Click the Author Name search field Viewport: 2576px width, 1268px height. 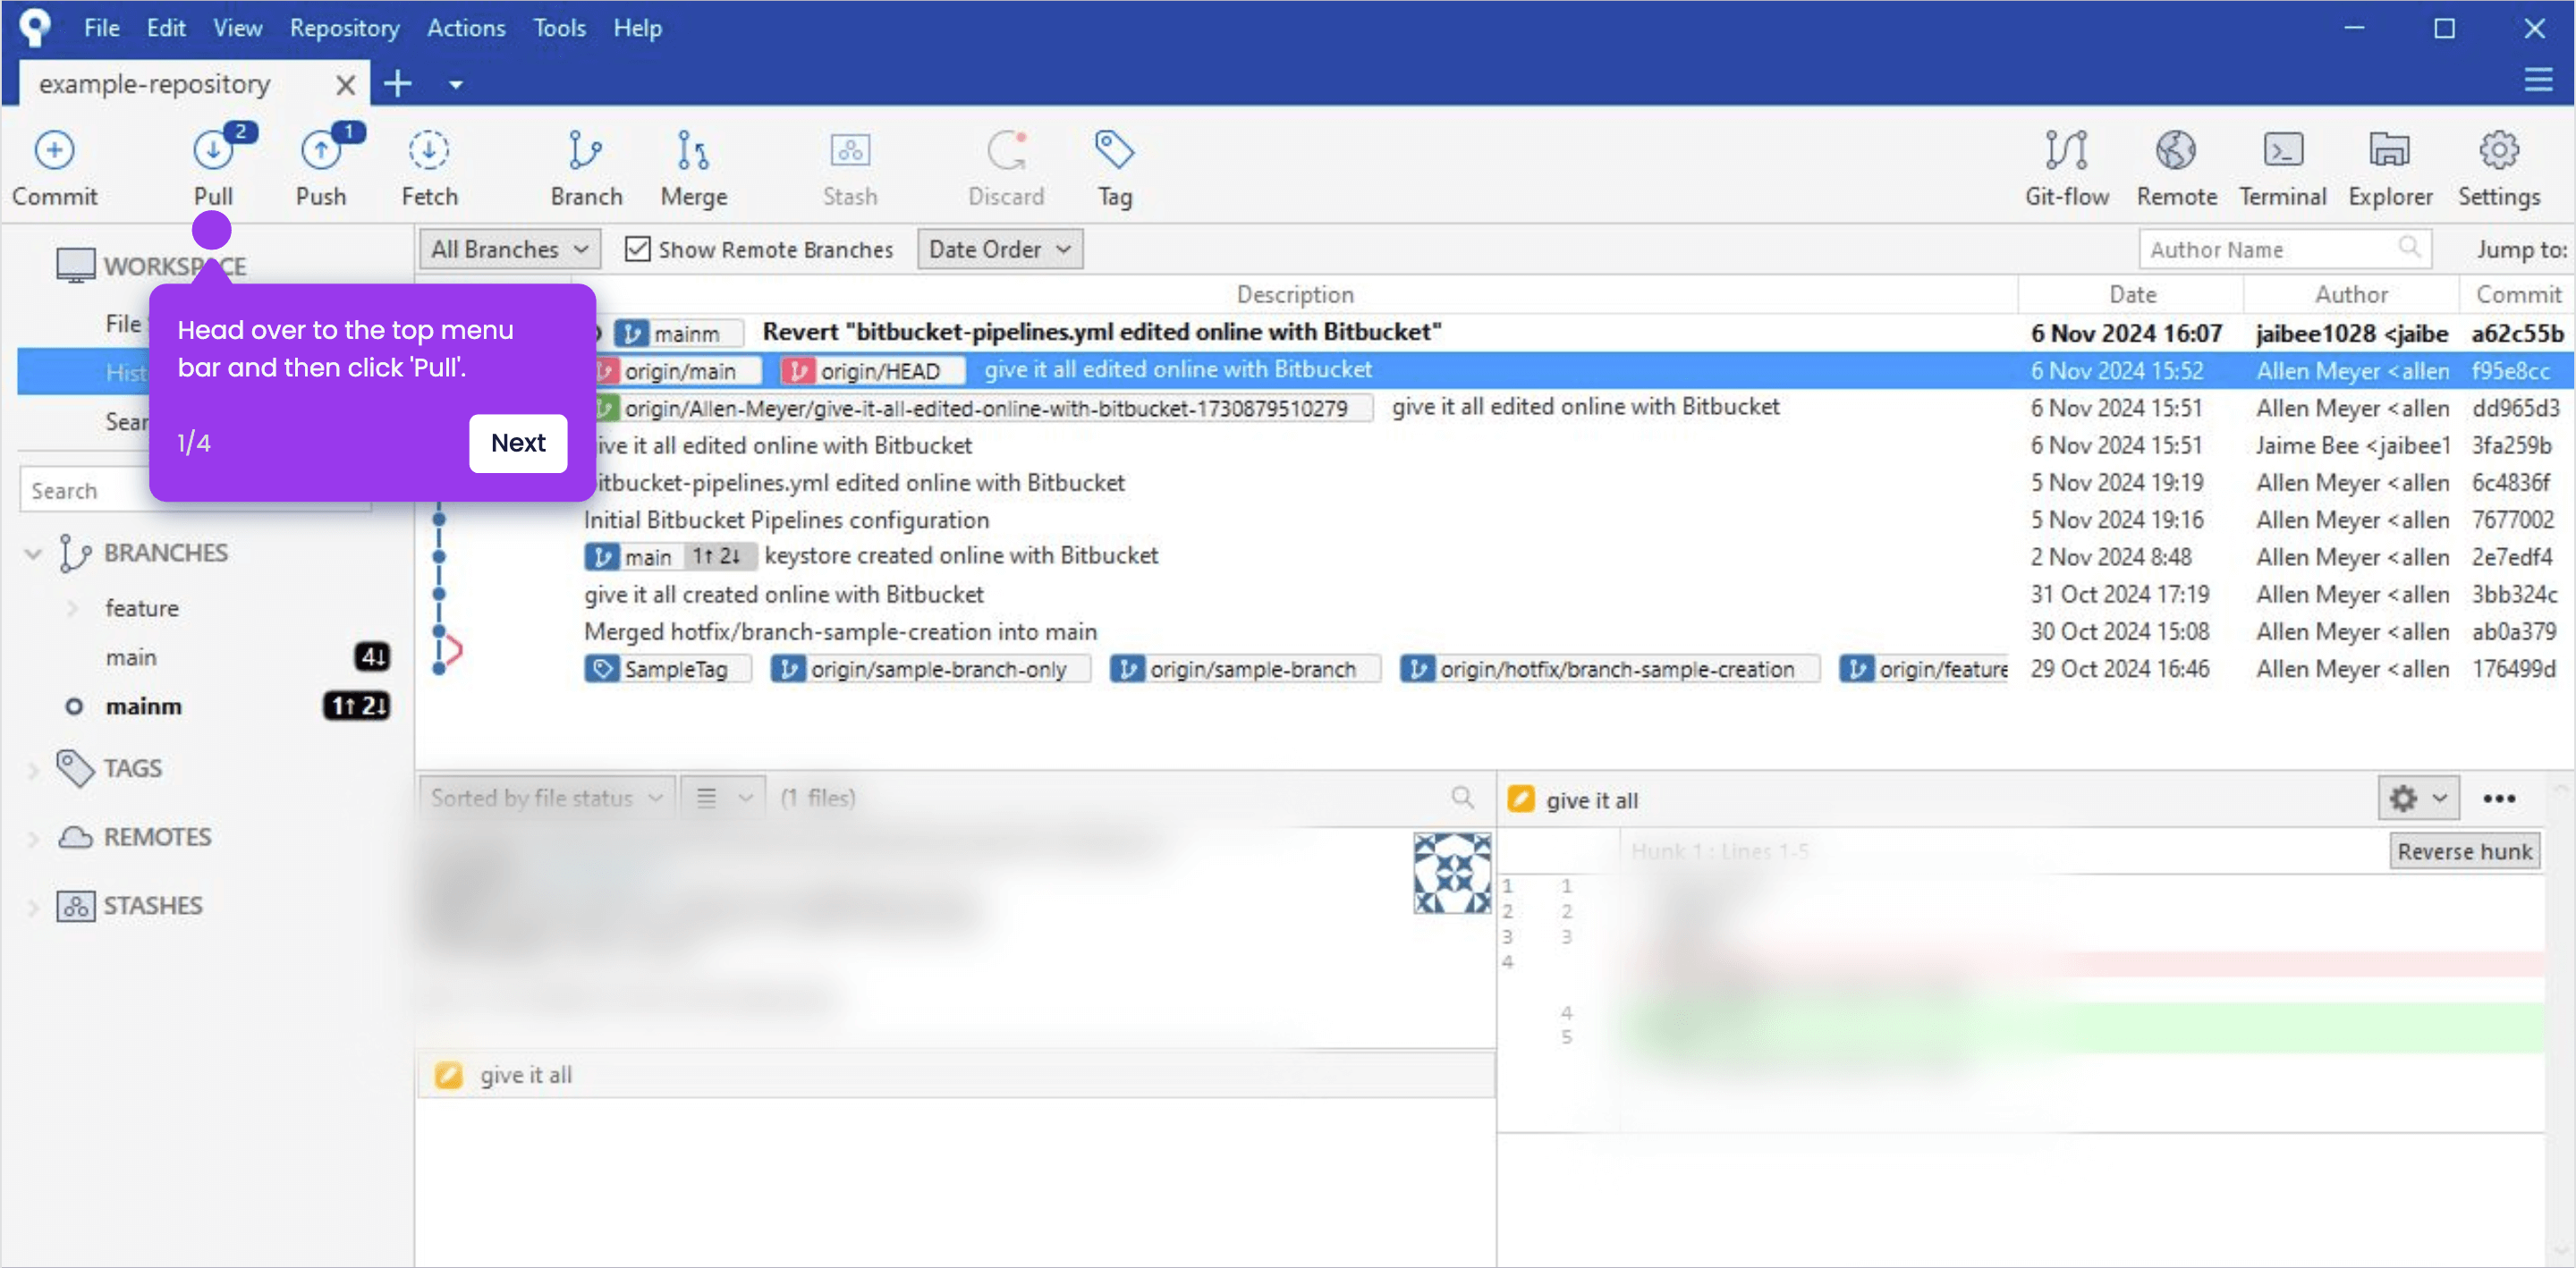[2284, 249]
